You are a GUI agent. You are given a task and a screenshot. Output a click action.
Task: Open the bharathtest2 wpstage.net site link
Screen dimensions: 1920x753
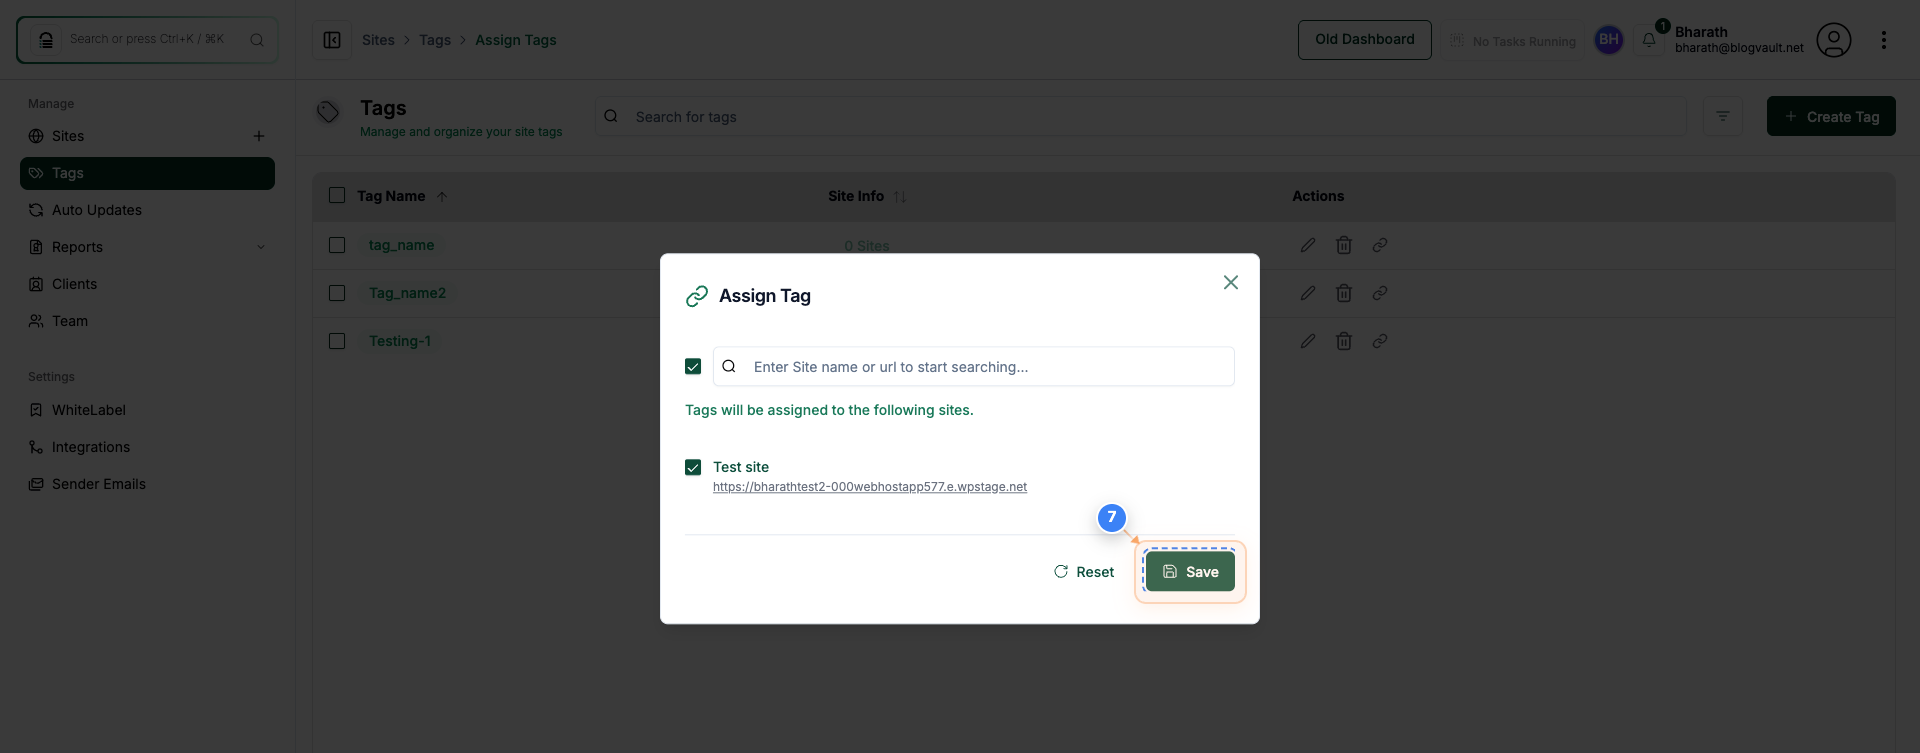[x=870, y=487]
